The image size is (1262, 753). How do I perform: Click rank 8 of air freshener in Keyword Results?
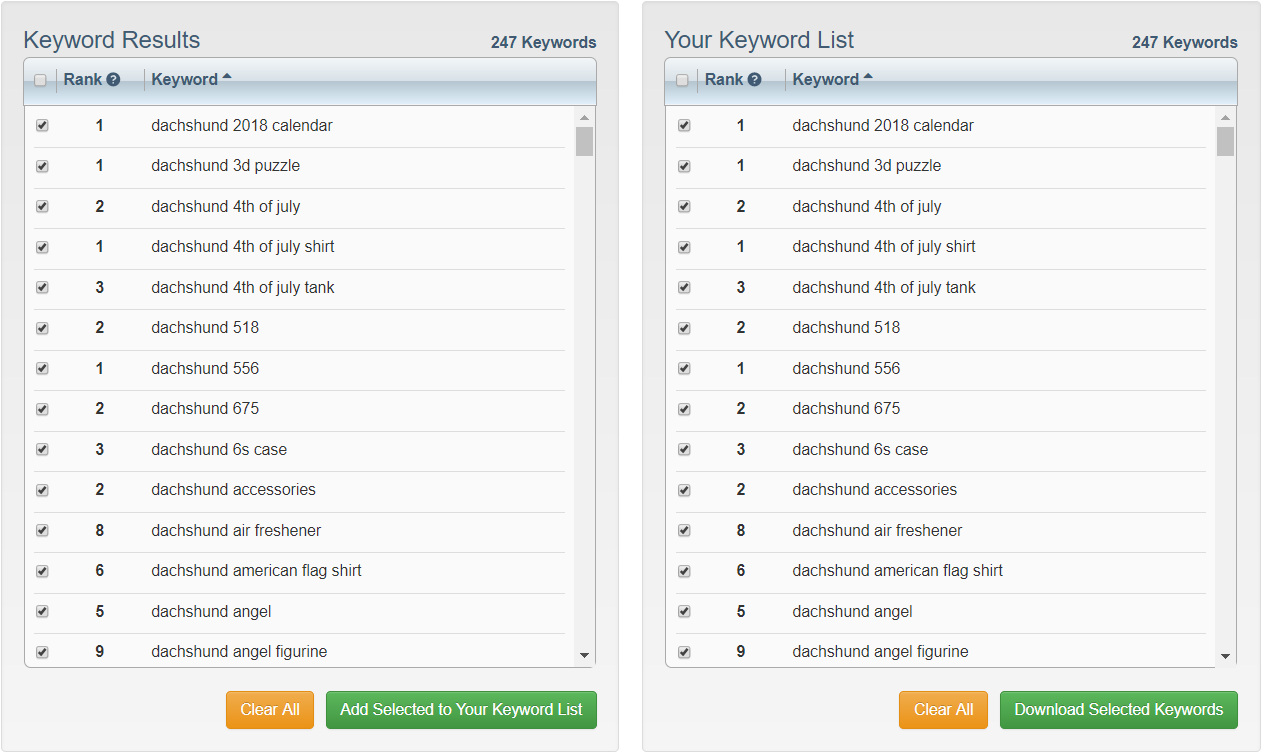point(100,531)
